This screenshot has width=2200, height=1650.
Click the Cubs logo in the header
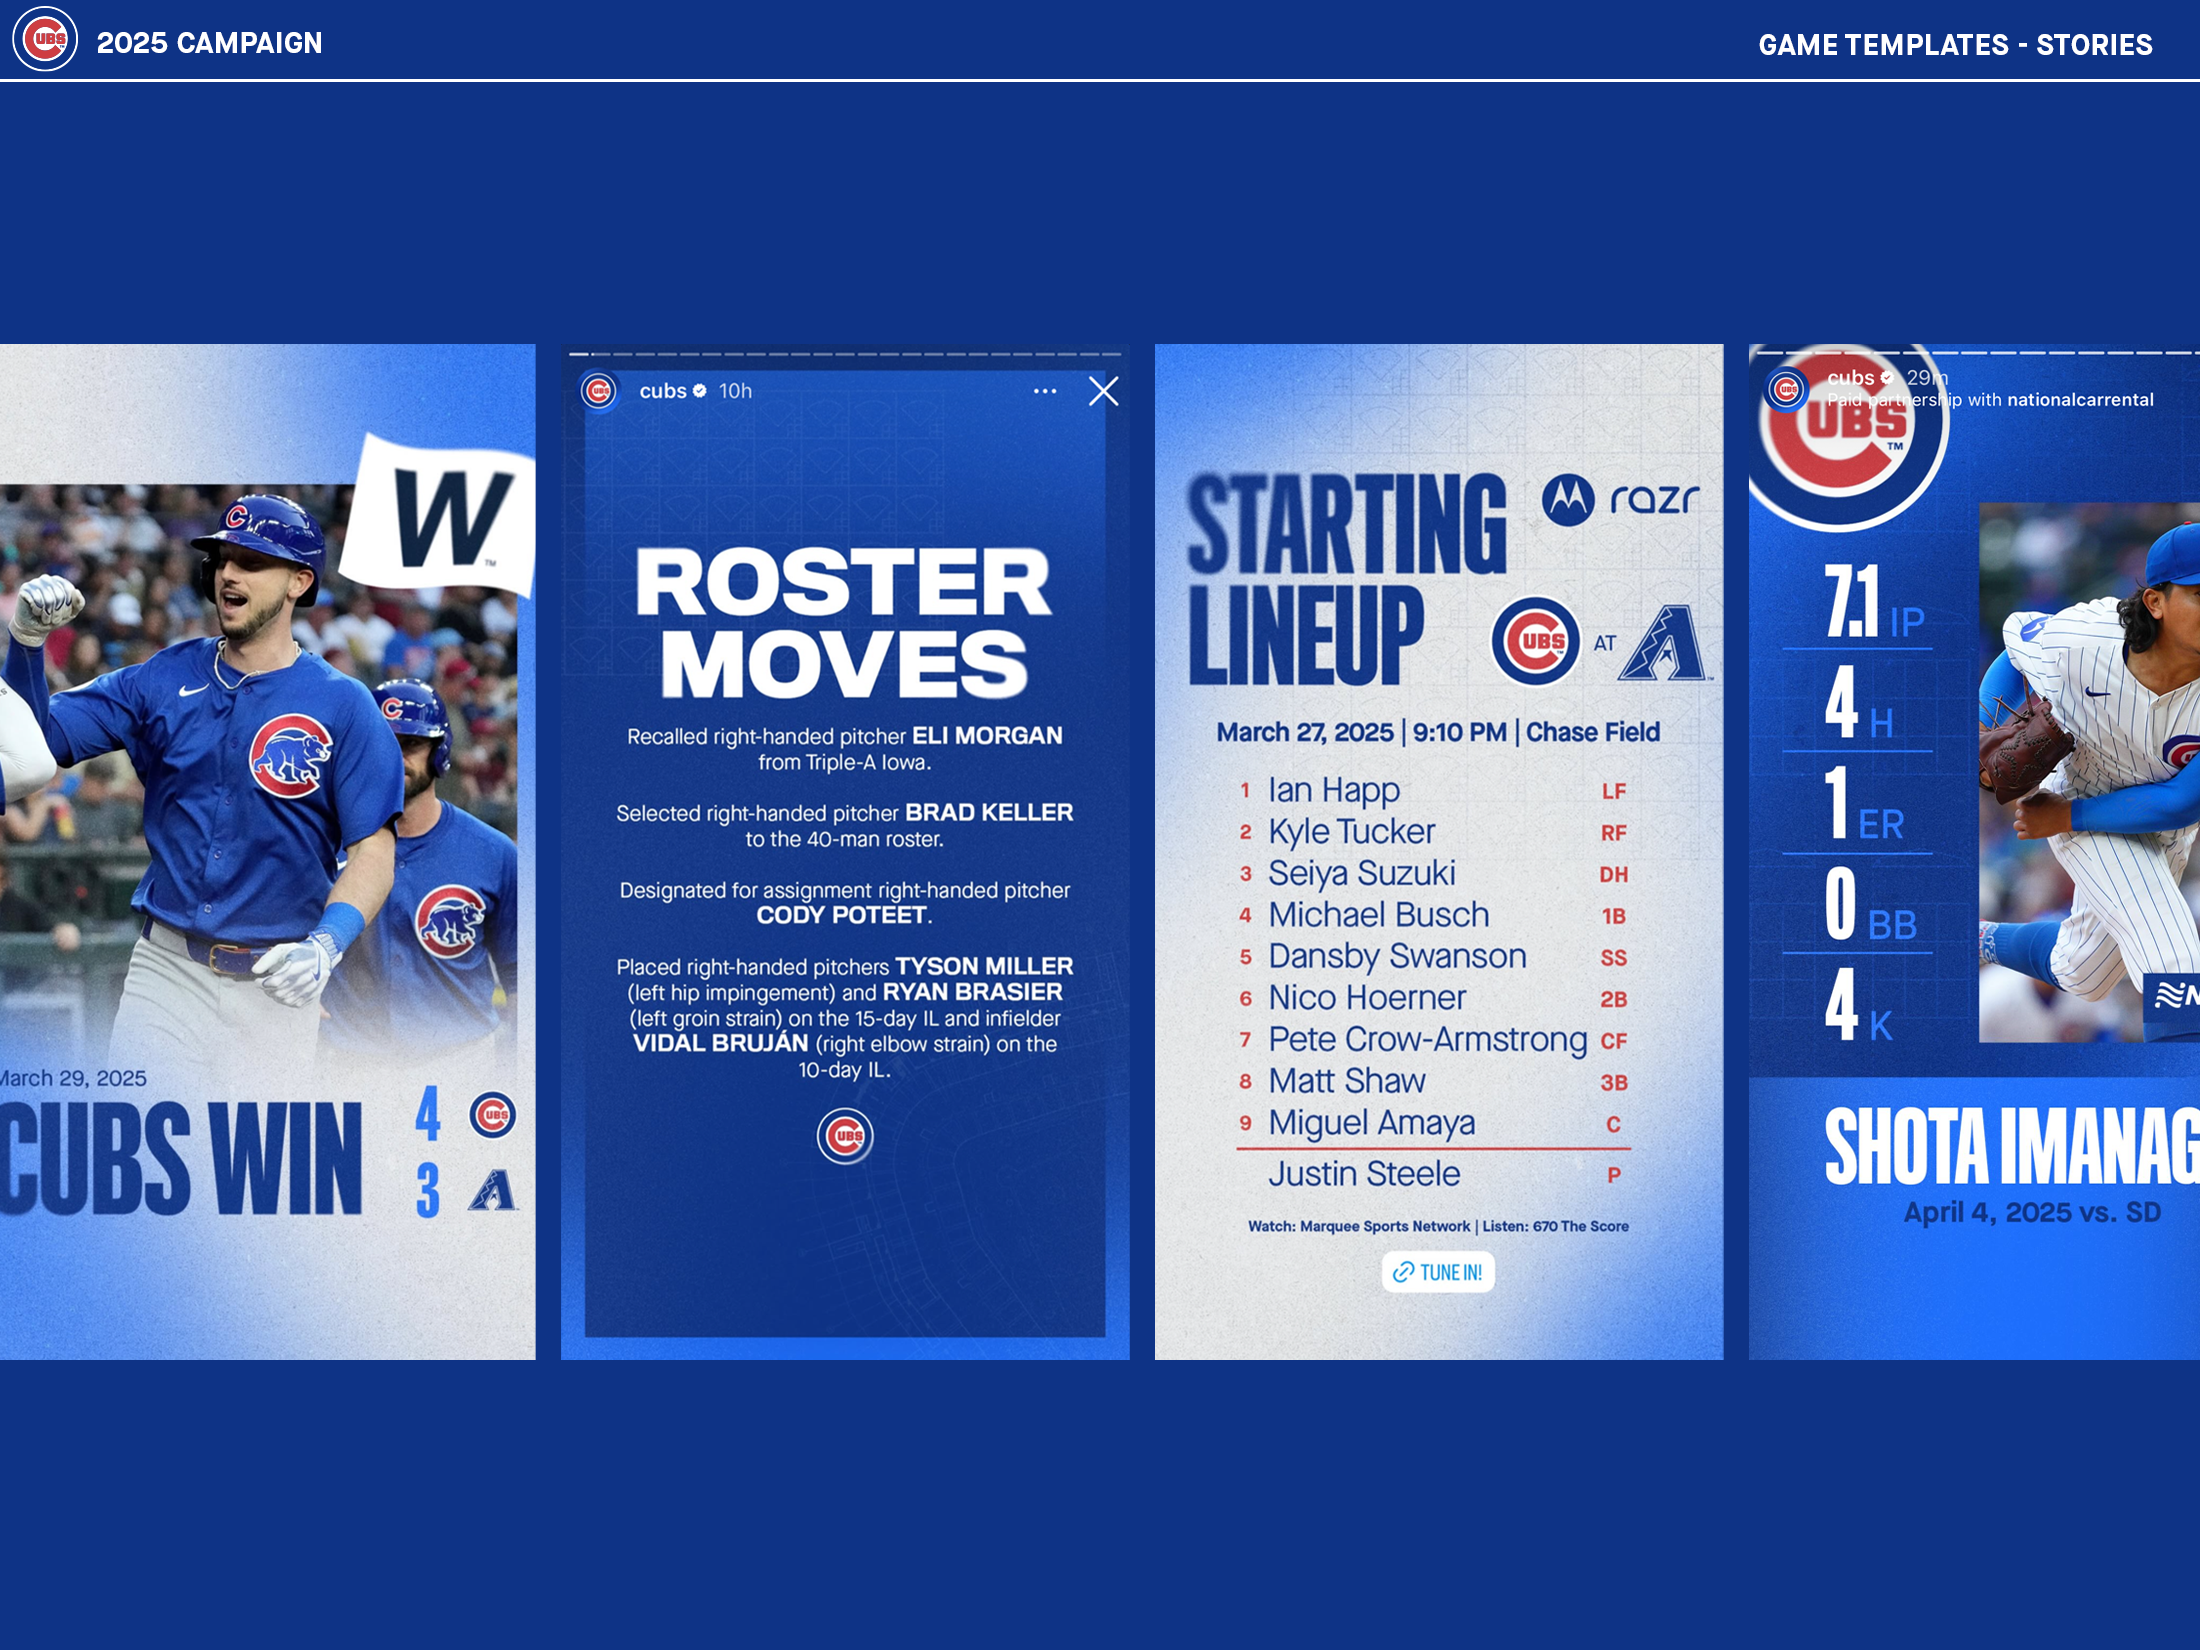(45, 40)
